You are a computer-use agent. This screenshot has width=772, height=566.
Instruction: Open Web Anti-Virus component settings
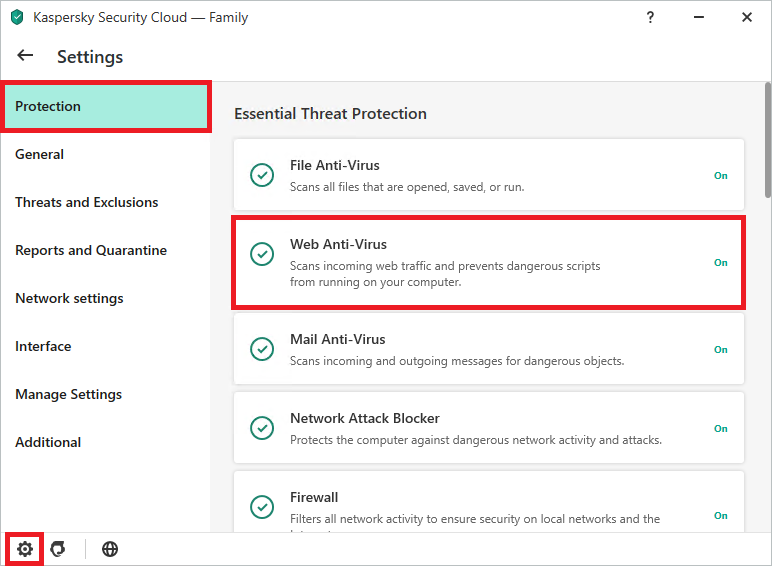(x=489, y=263)
